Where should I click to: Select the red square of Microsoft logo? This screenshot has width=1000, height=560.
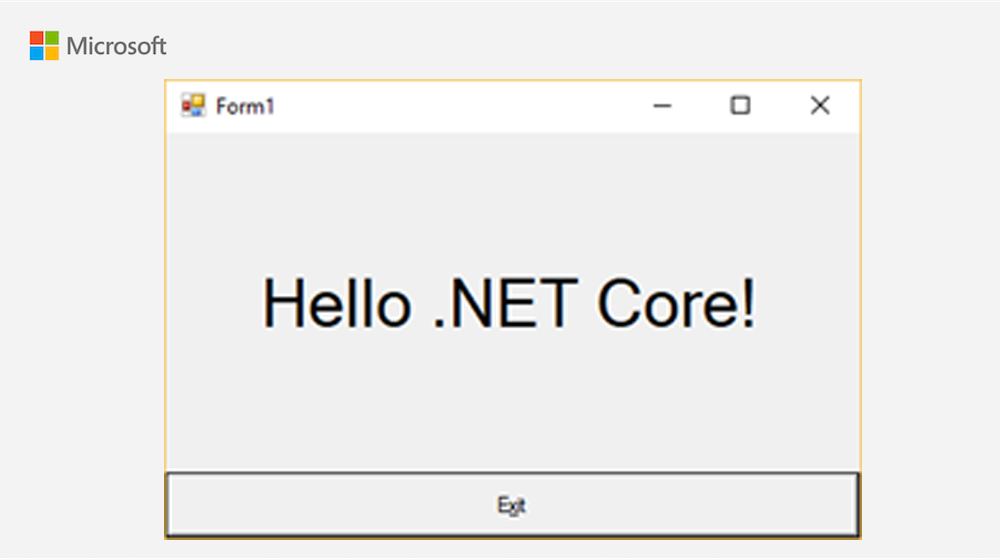coord(36,38)
